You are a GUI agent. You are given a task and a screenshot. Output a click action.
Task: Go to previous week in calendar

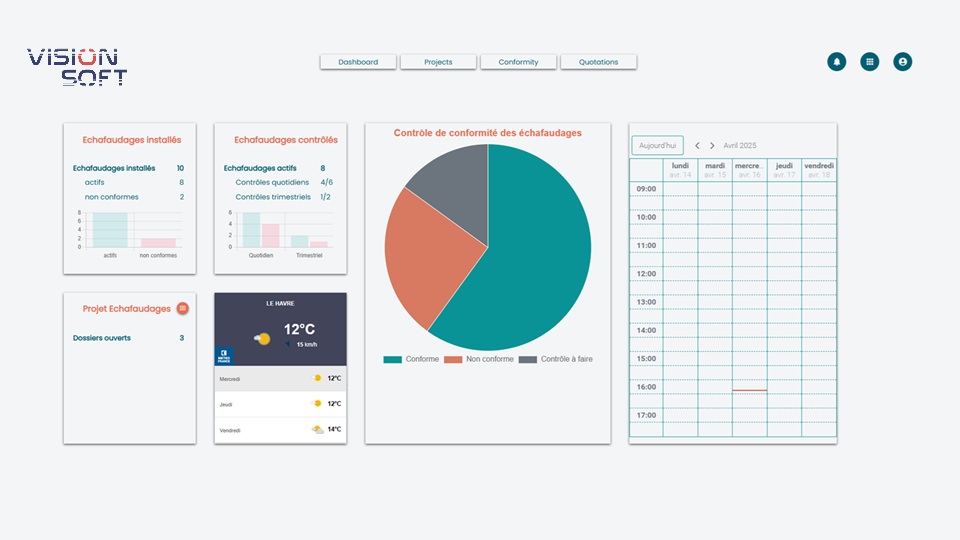[697, 146]
